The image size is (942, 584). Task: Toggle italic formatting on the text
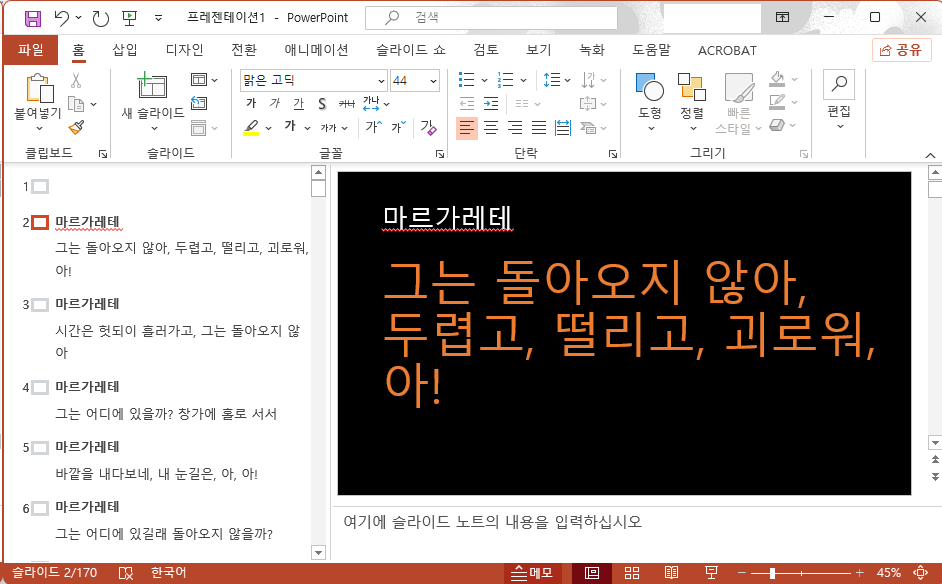click(x=273, y=103)
